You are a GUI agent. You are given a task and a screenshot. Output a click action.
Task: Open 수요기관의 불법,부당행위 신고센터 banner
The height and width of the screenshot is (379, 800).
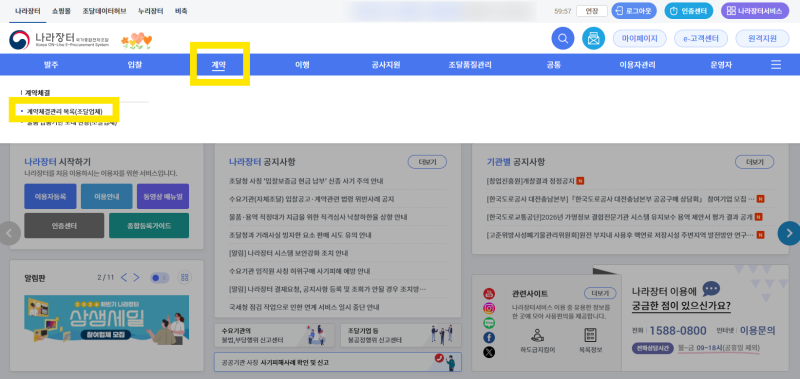tap(274, 335)
